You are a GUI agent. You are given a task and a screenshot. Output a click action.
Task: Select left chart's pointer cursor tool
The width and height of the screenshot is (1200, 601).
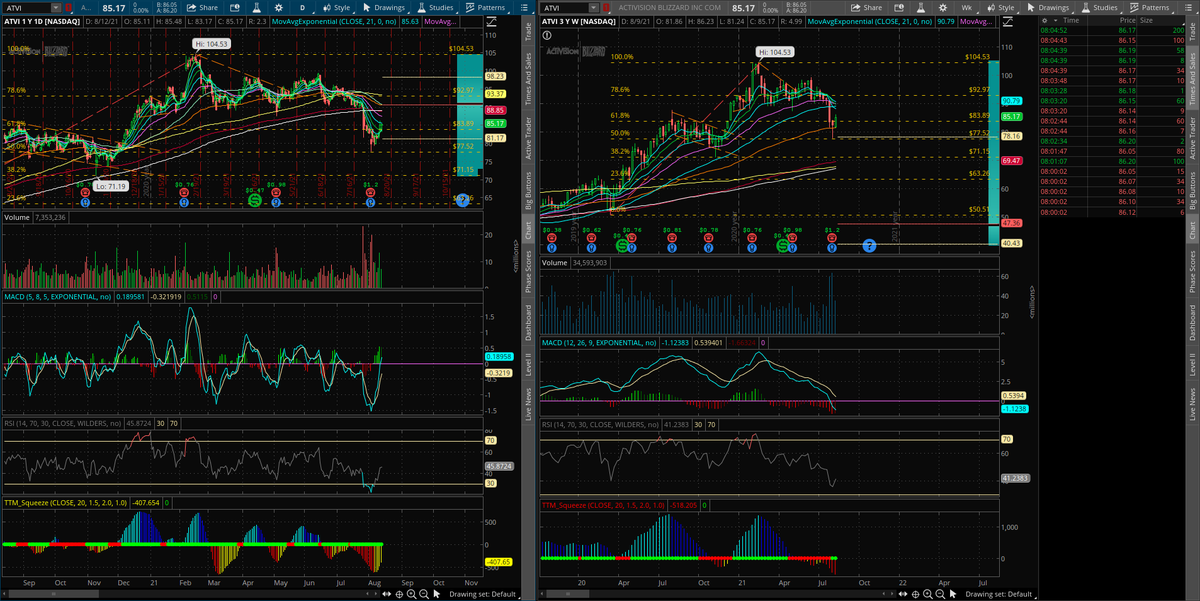click(x=436, y=594)
